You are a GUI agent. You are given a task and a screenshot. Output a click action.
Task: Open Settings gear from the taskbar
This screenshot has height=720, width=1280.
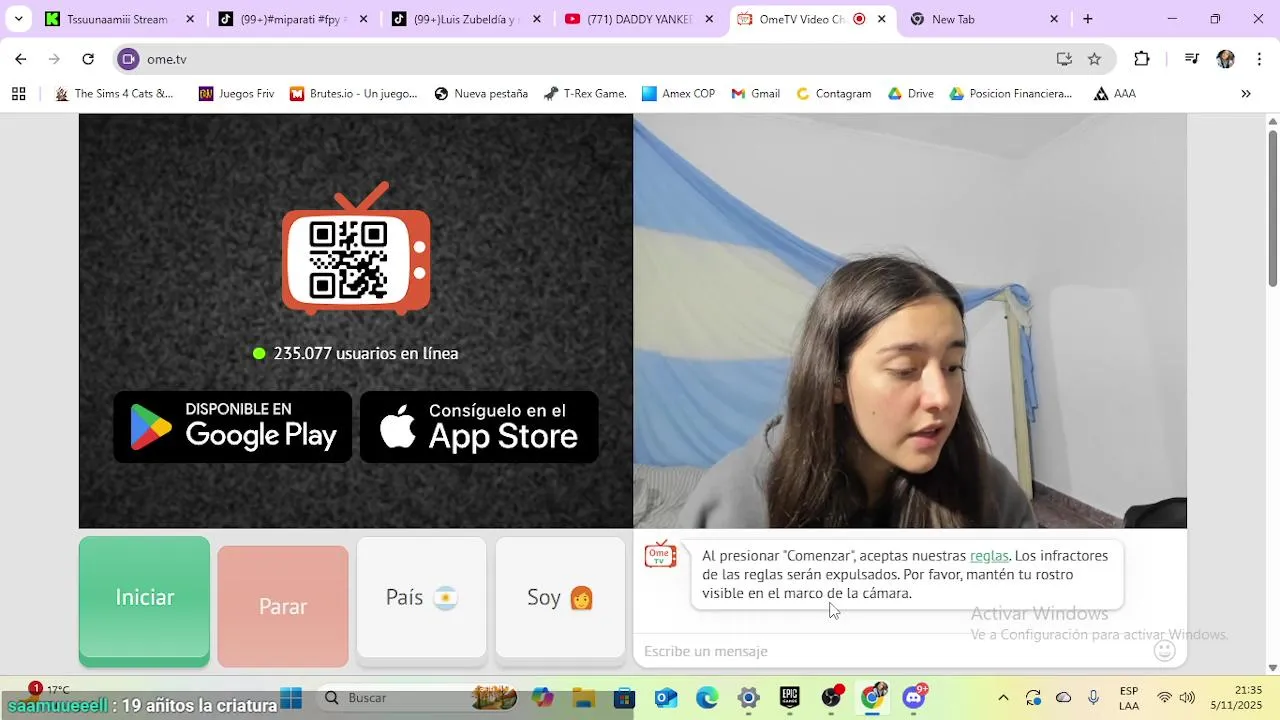748,698
